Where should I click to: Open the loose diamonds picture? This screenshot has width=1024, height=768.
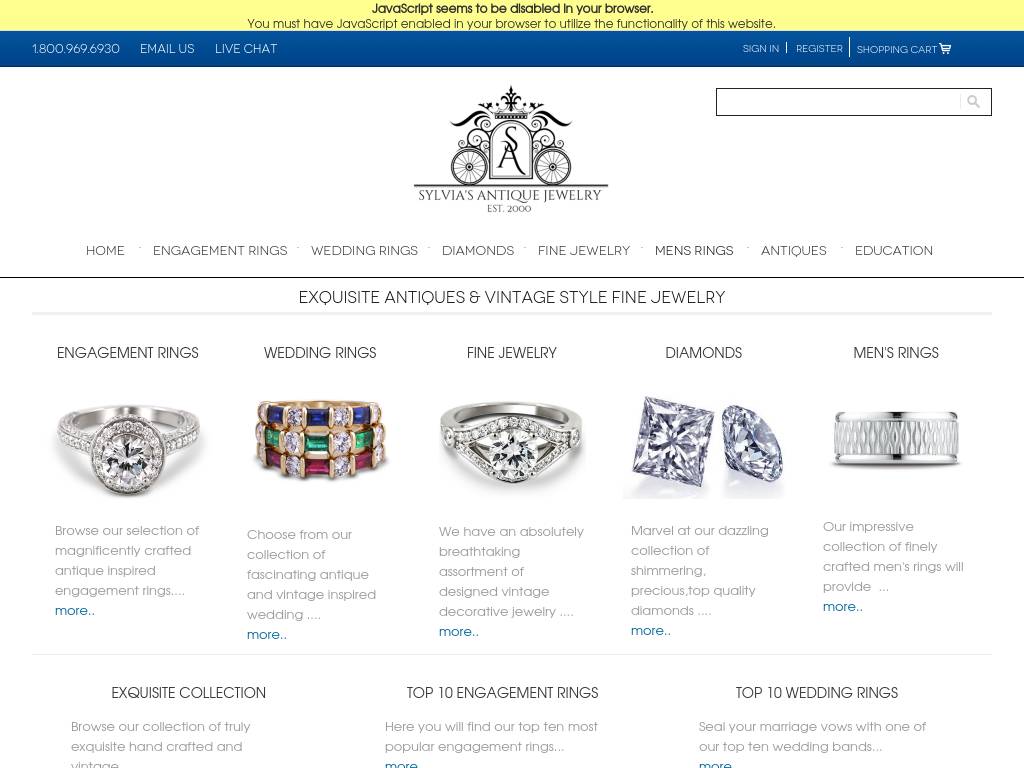coord(704,446)
